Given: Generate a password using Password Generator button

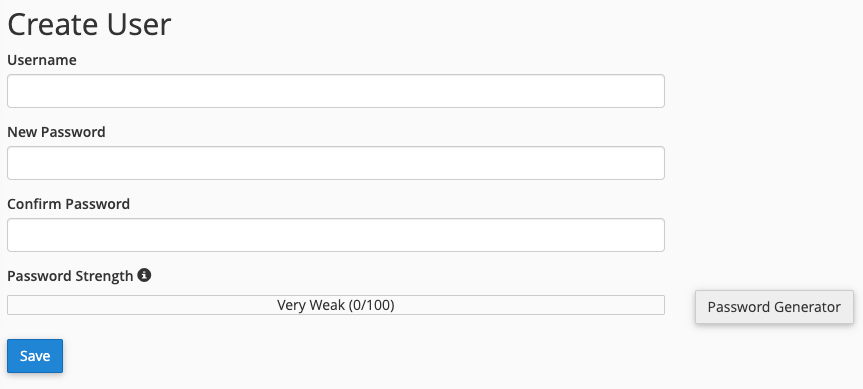Looking at the screenshot, I should pos(774,307).
